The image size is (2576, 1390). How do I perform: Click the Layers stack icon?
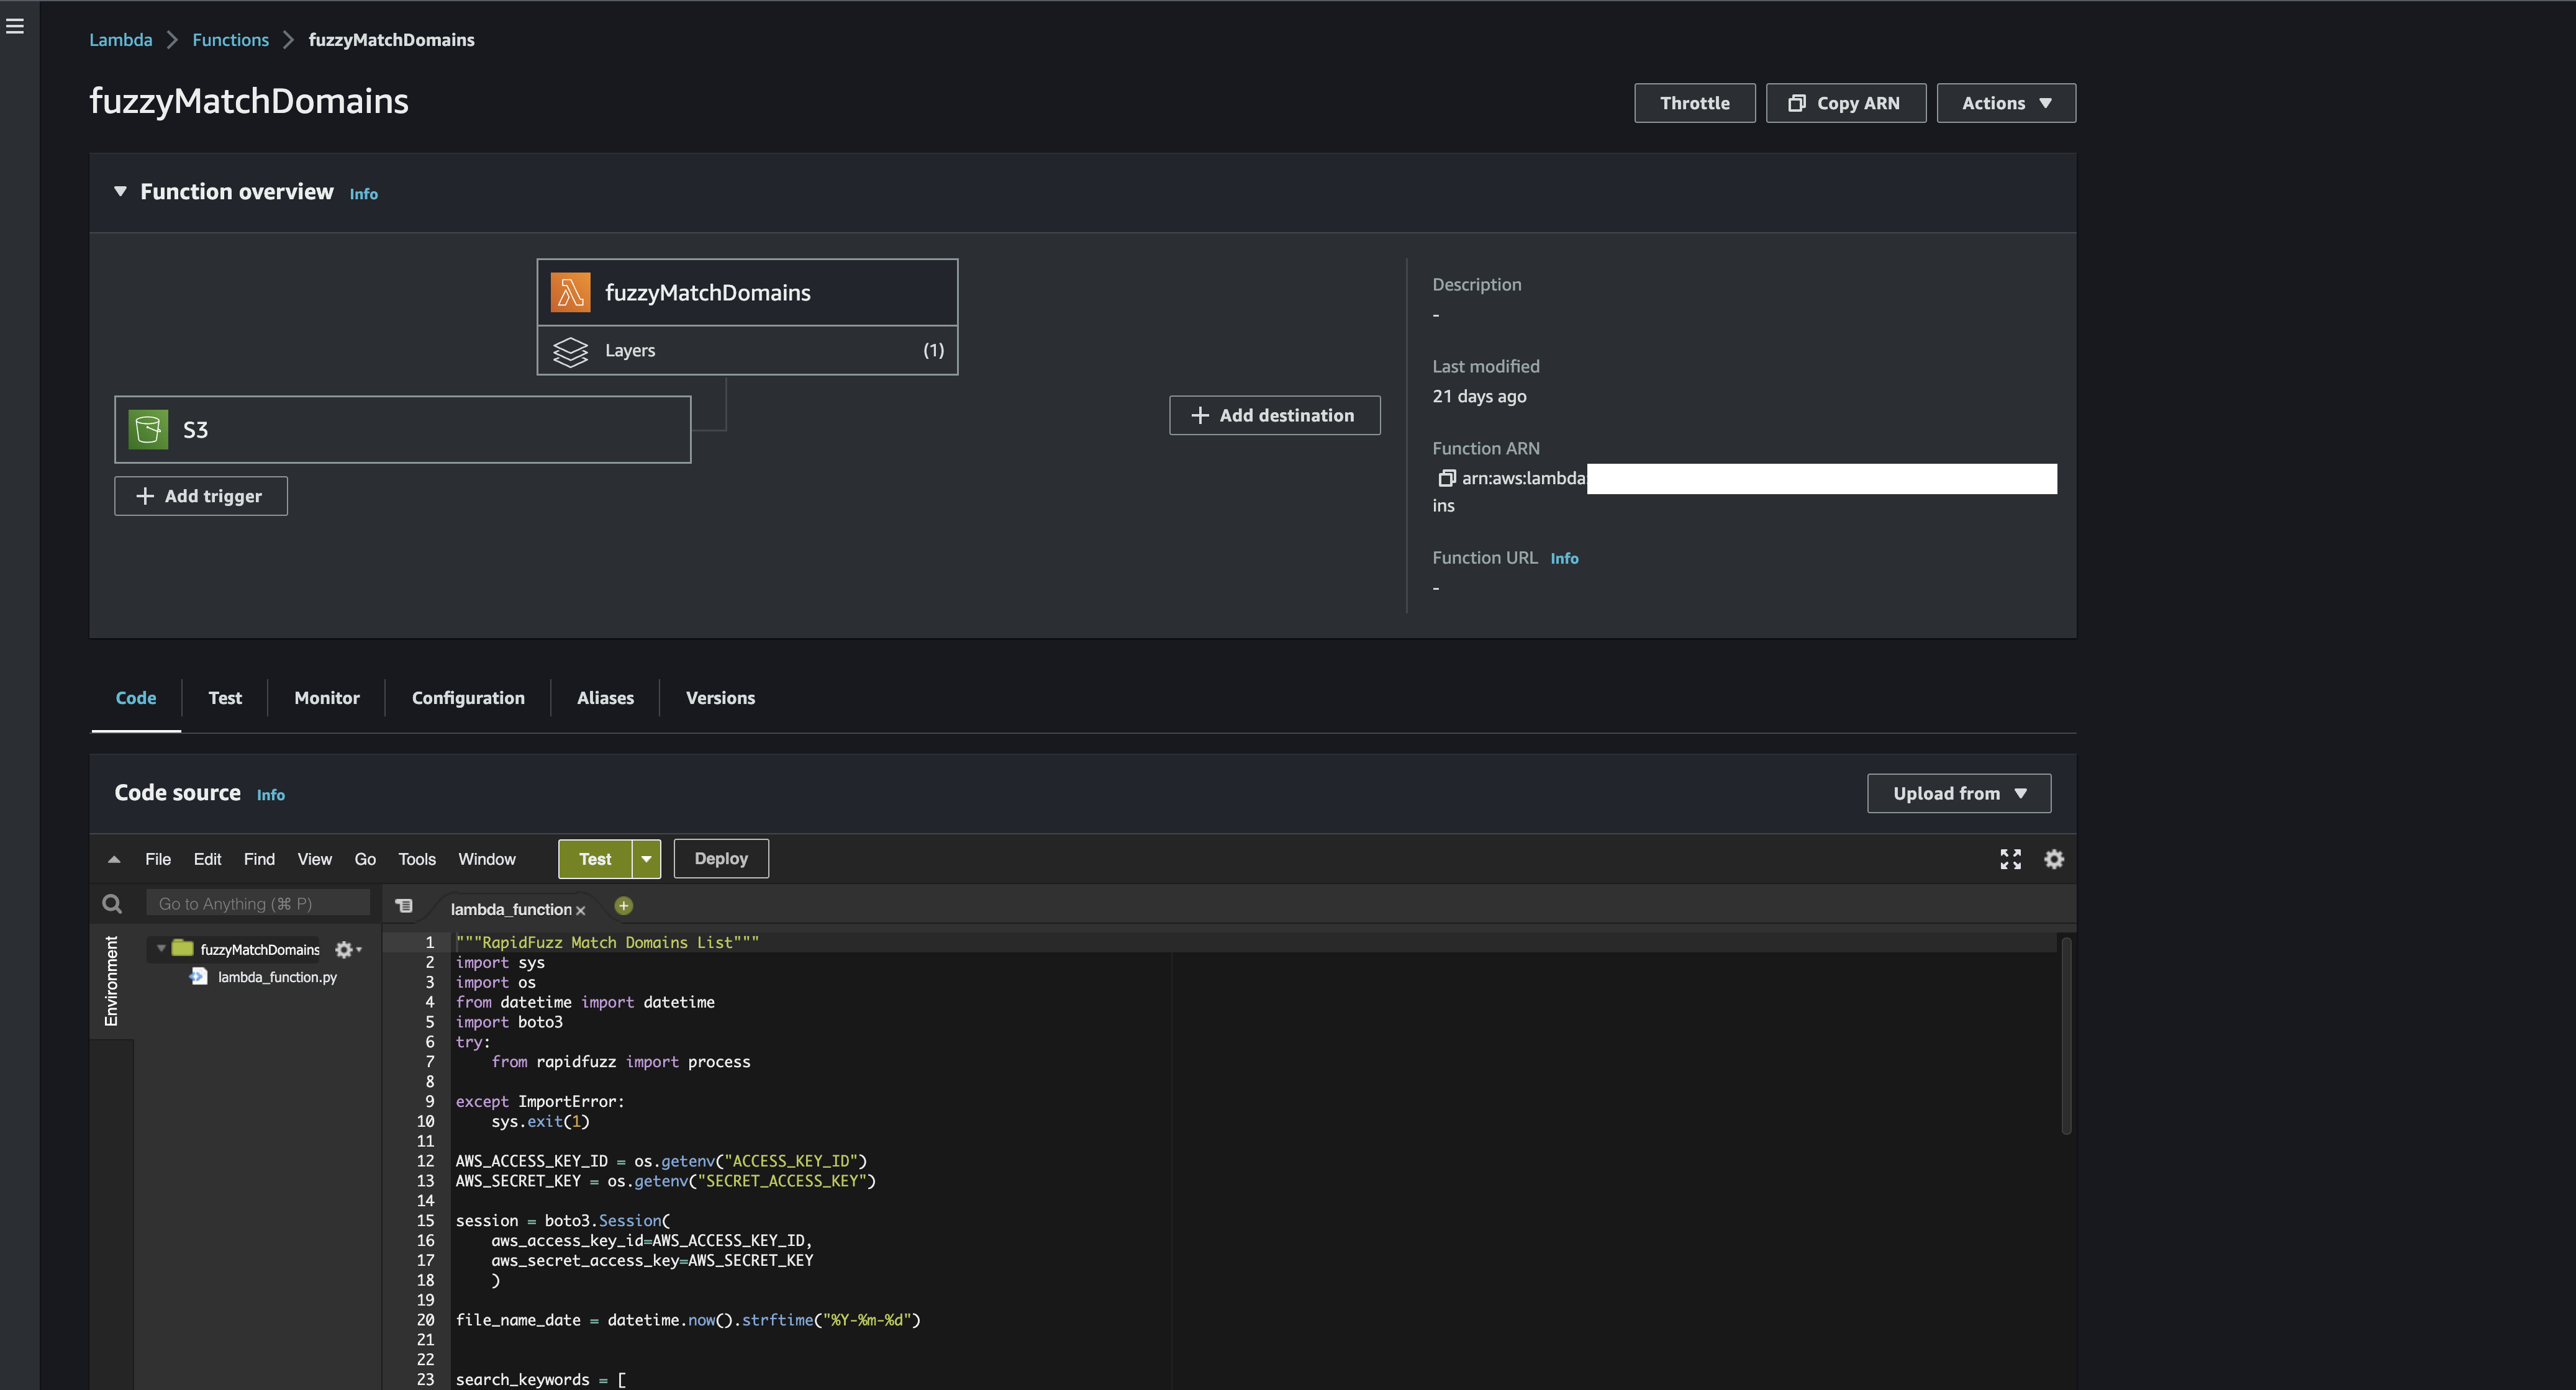click(x=571, y=351)
